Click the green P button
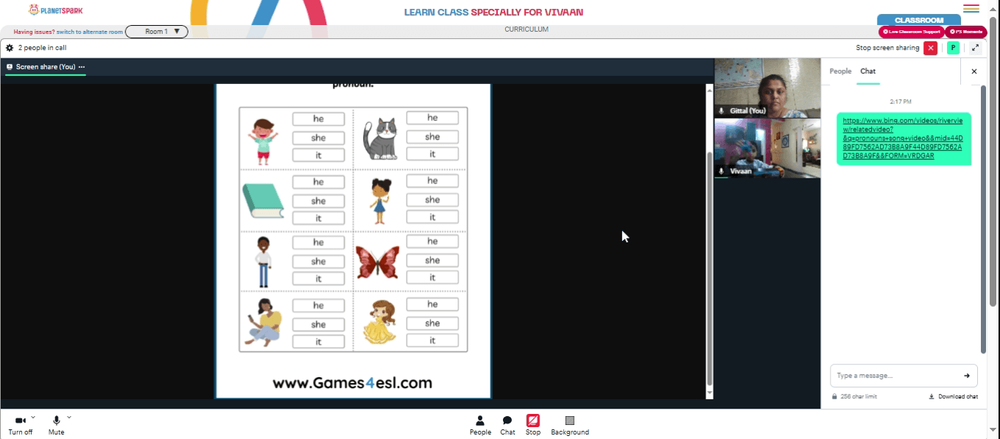The image size is (1000, 439). point(953,48)
